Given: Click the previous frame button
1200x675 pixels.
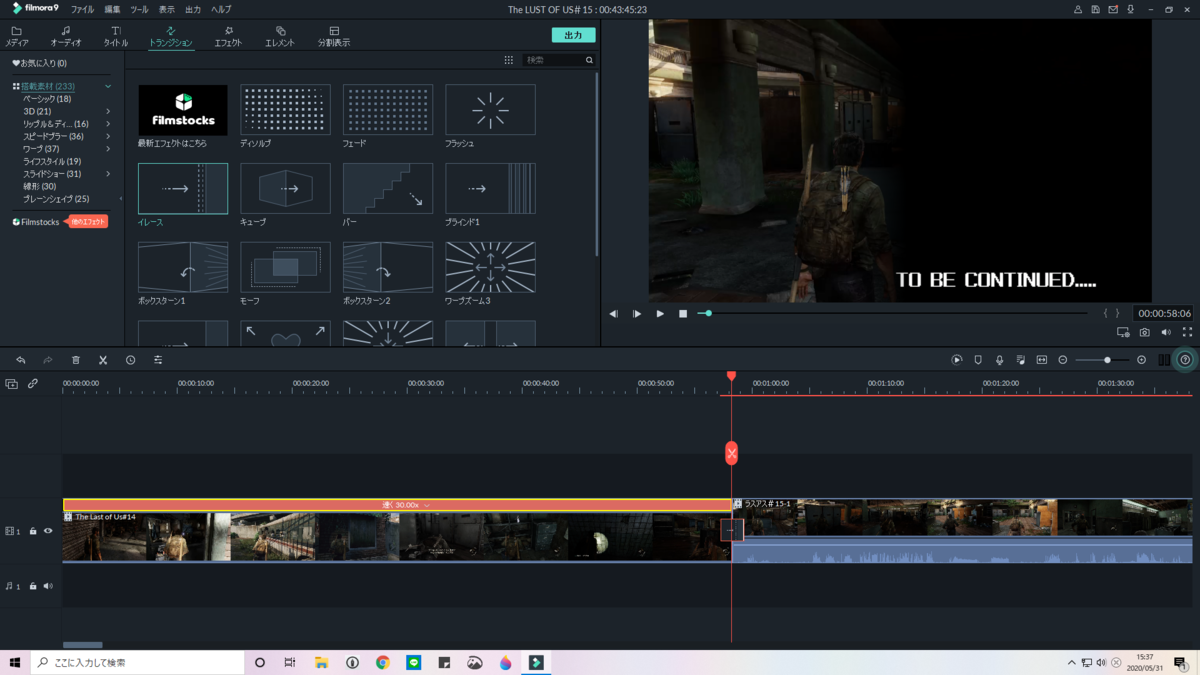Looking at the screenshot, I should (614, 314).
